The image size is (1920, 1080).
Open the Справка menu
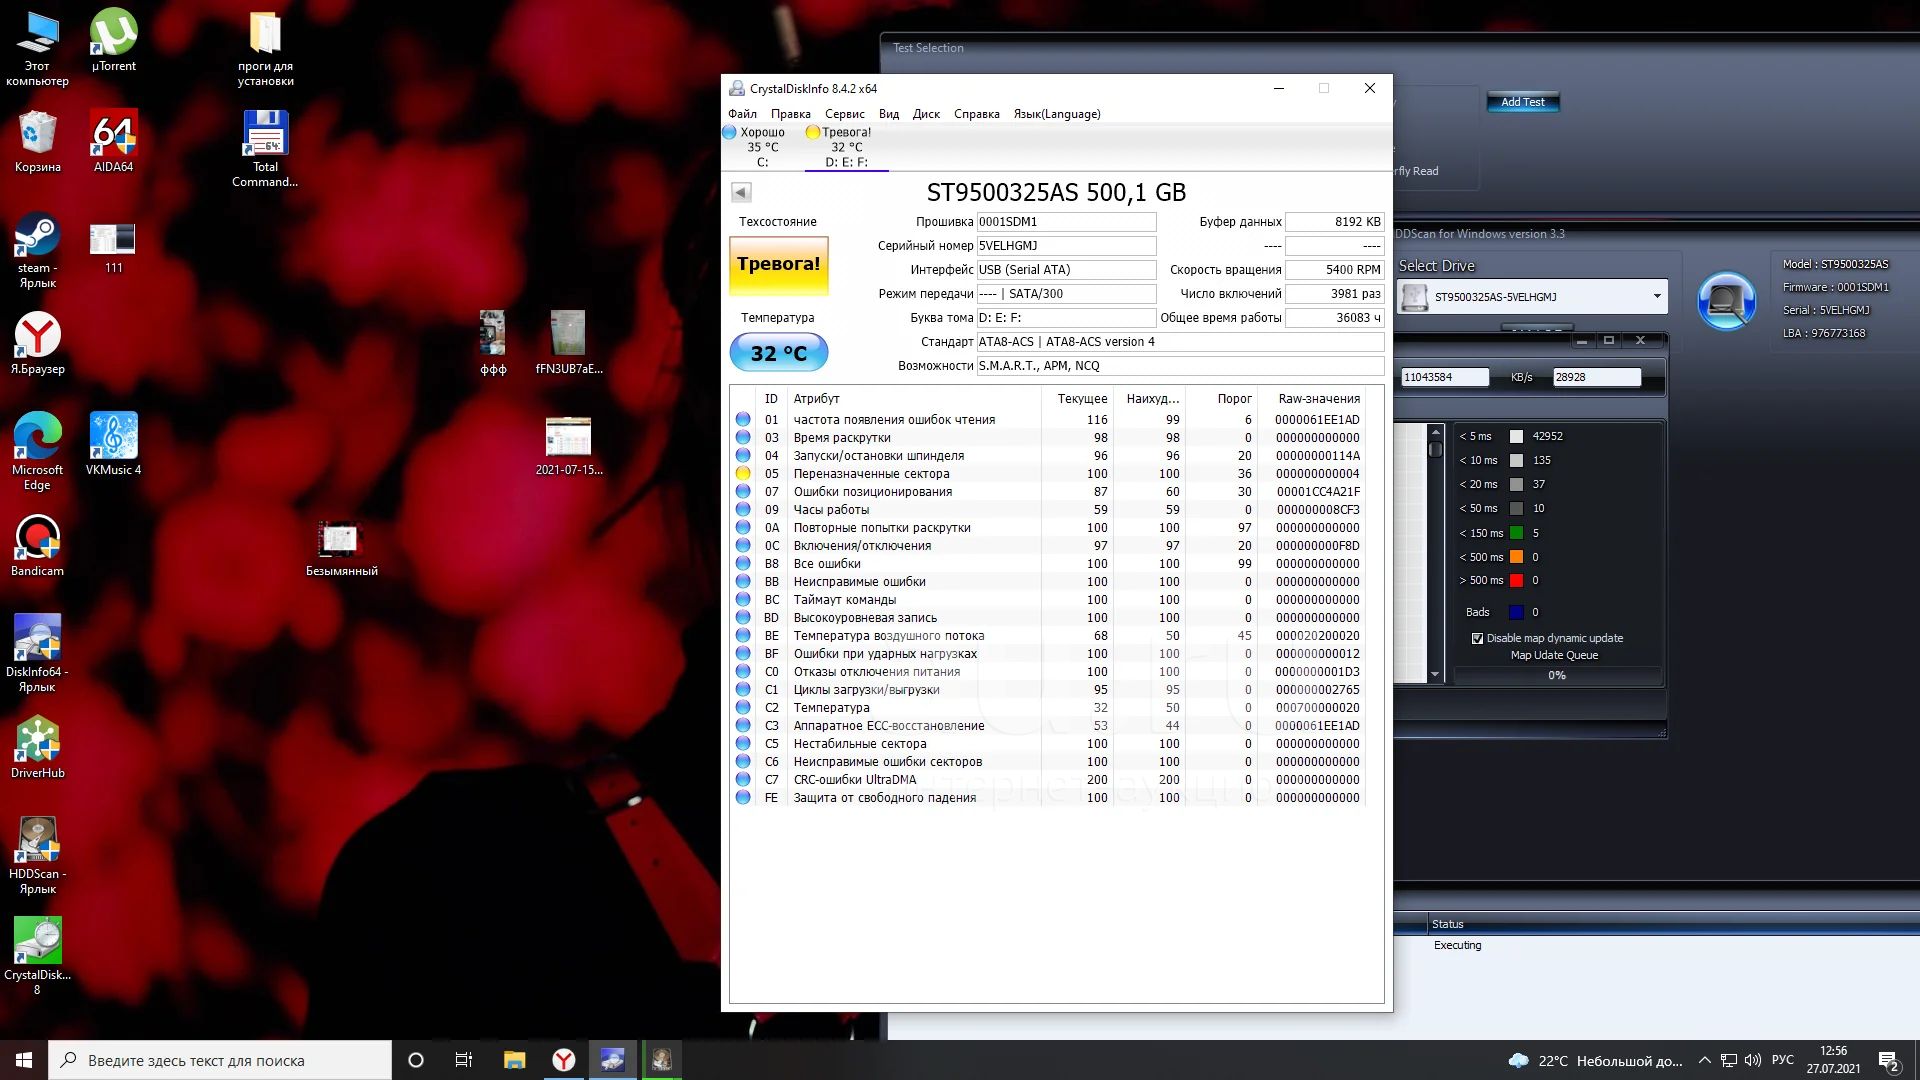(x=976, y=114)
